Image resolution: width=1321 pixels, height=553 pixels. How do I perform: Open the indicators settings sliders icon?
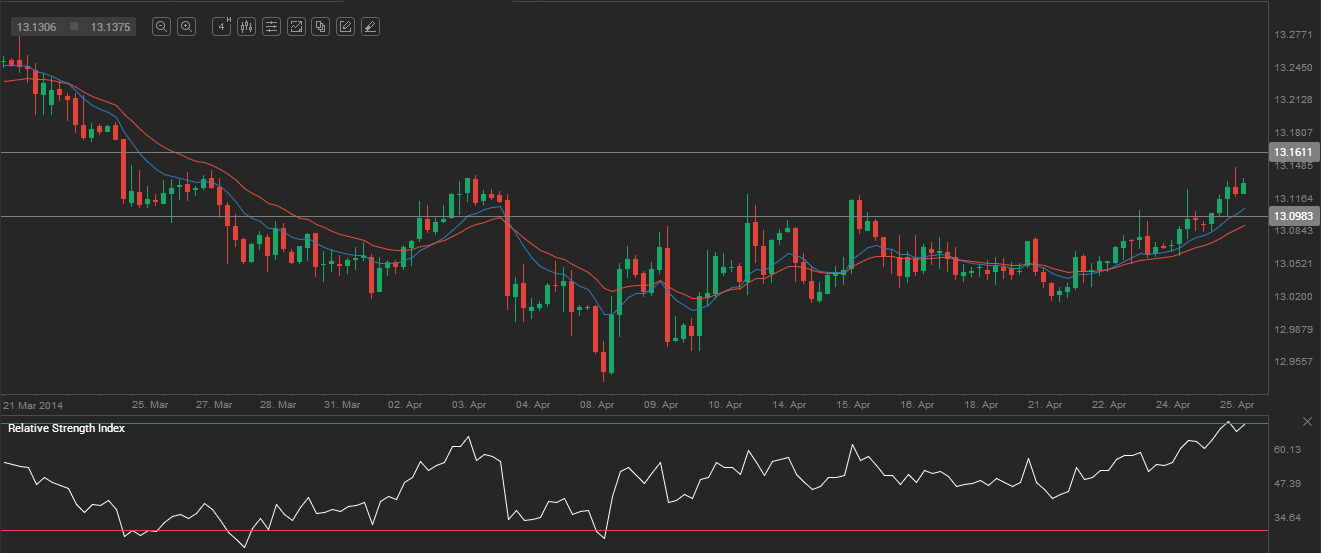(271, 27)
